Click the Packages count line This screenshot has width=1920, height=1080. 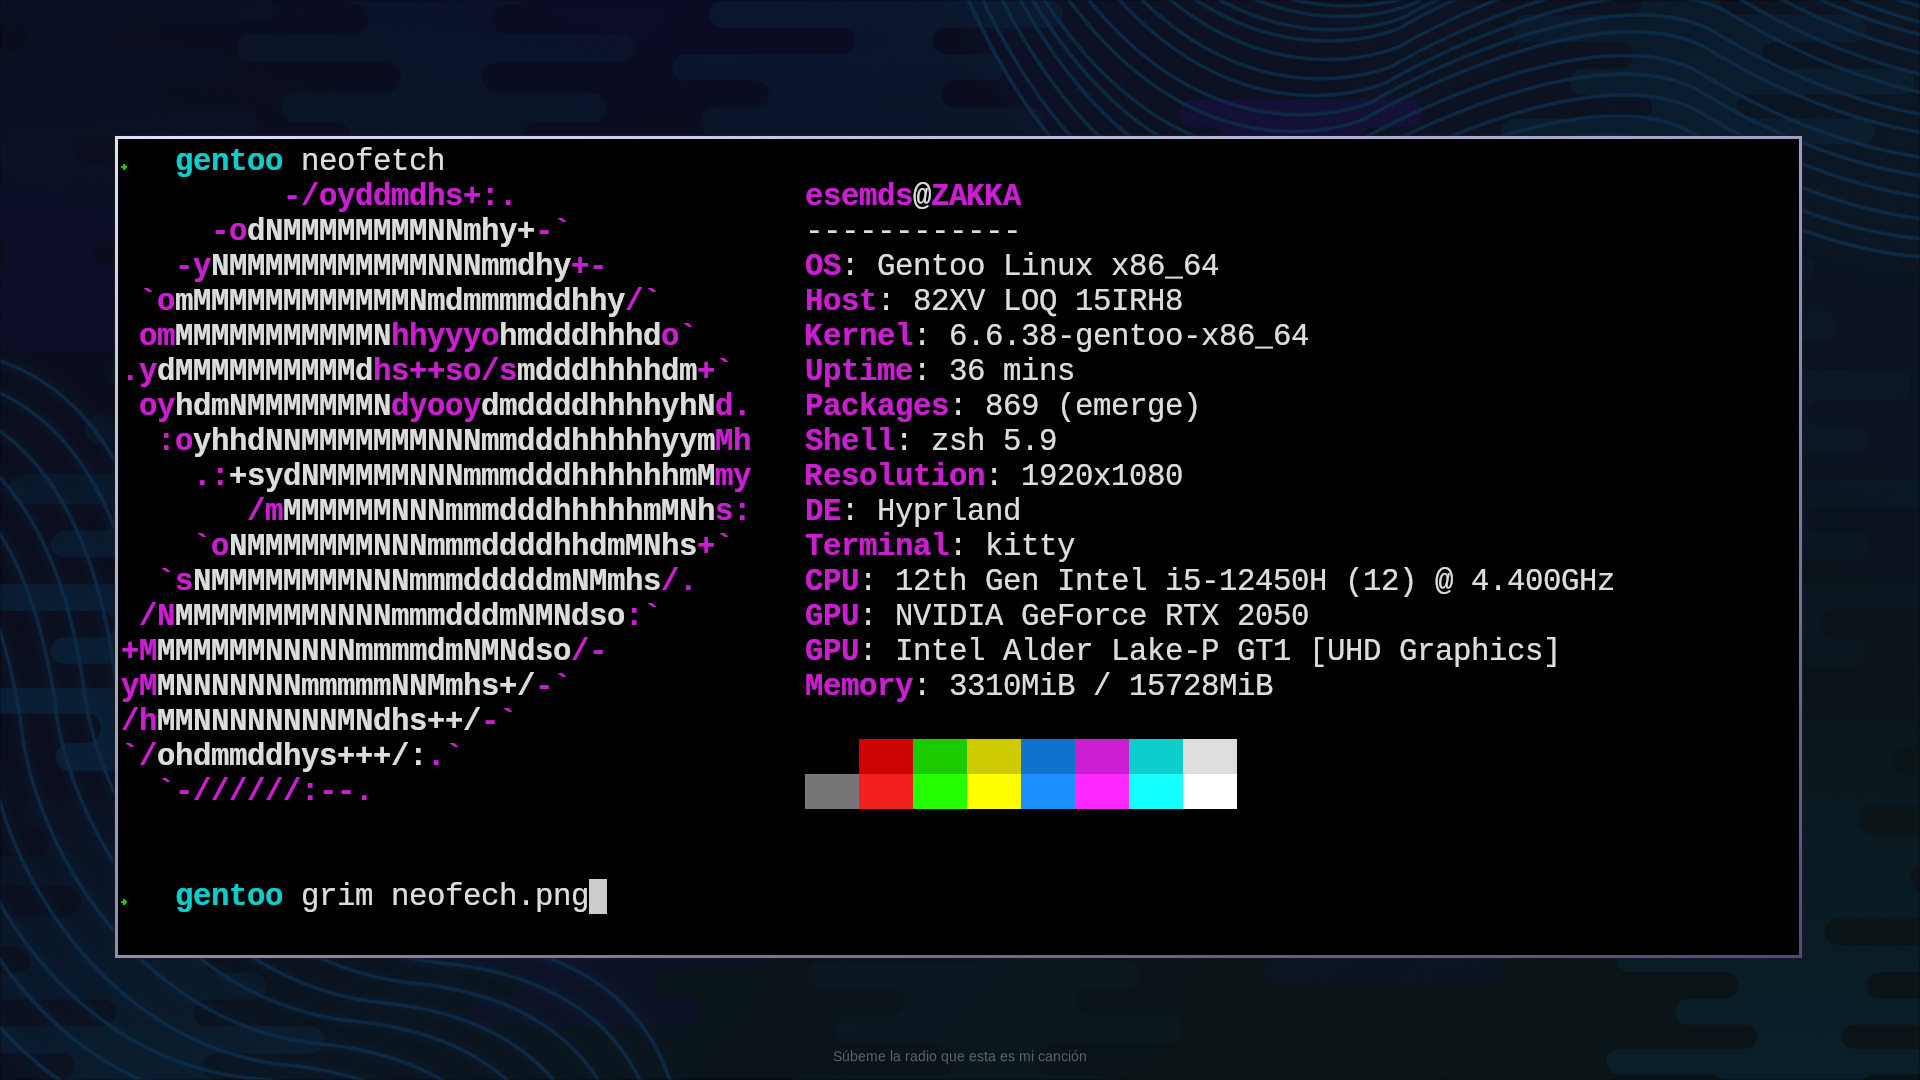[1001, 406]
